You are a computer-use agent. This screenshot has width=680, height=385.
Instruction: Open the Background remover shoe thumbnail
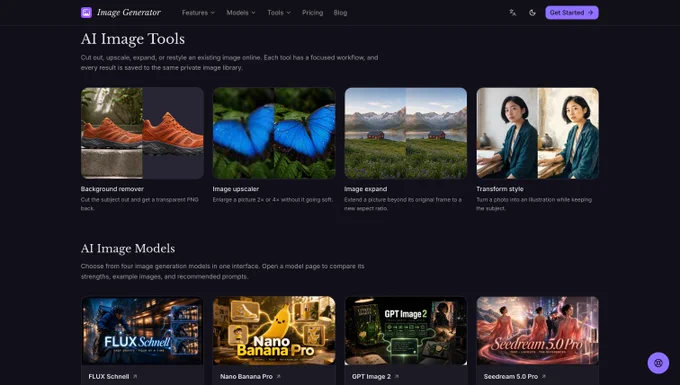click(x=142, y=133)
